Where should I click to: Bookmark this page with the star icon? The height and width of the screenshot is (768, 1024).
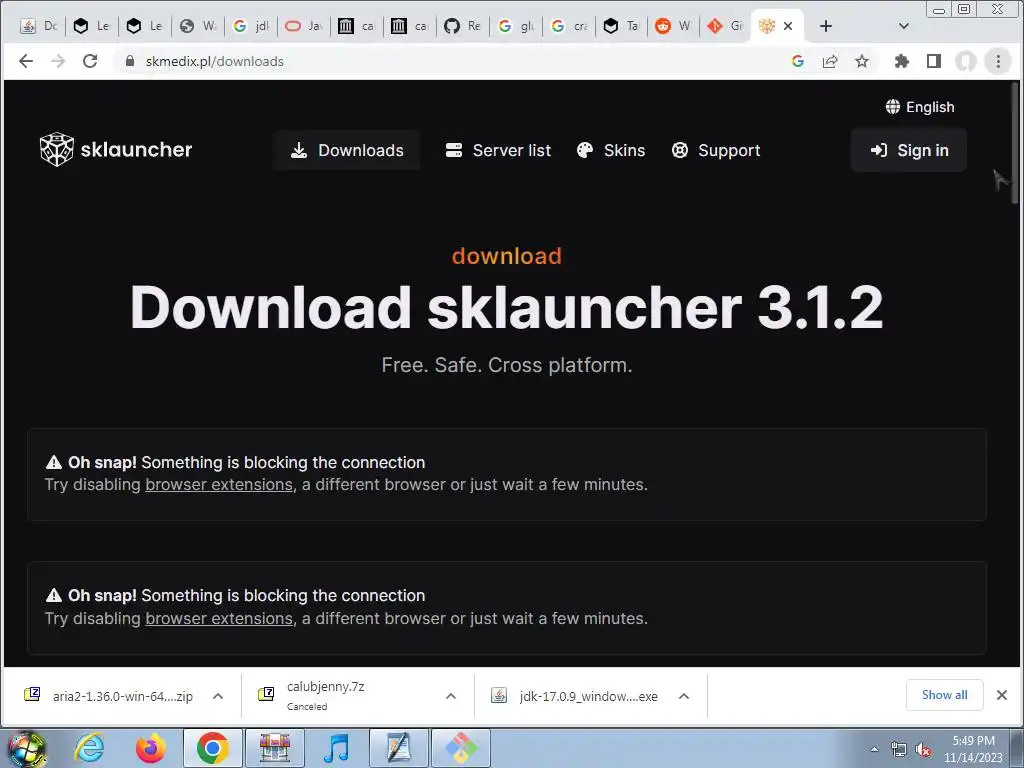click(862, 61)
